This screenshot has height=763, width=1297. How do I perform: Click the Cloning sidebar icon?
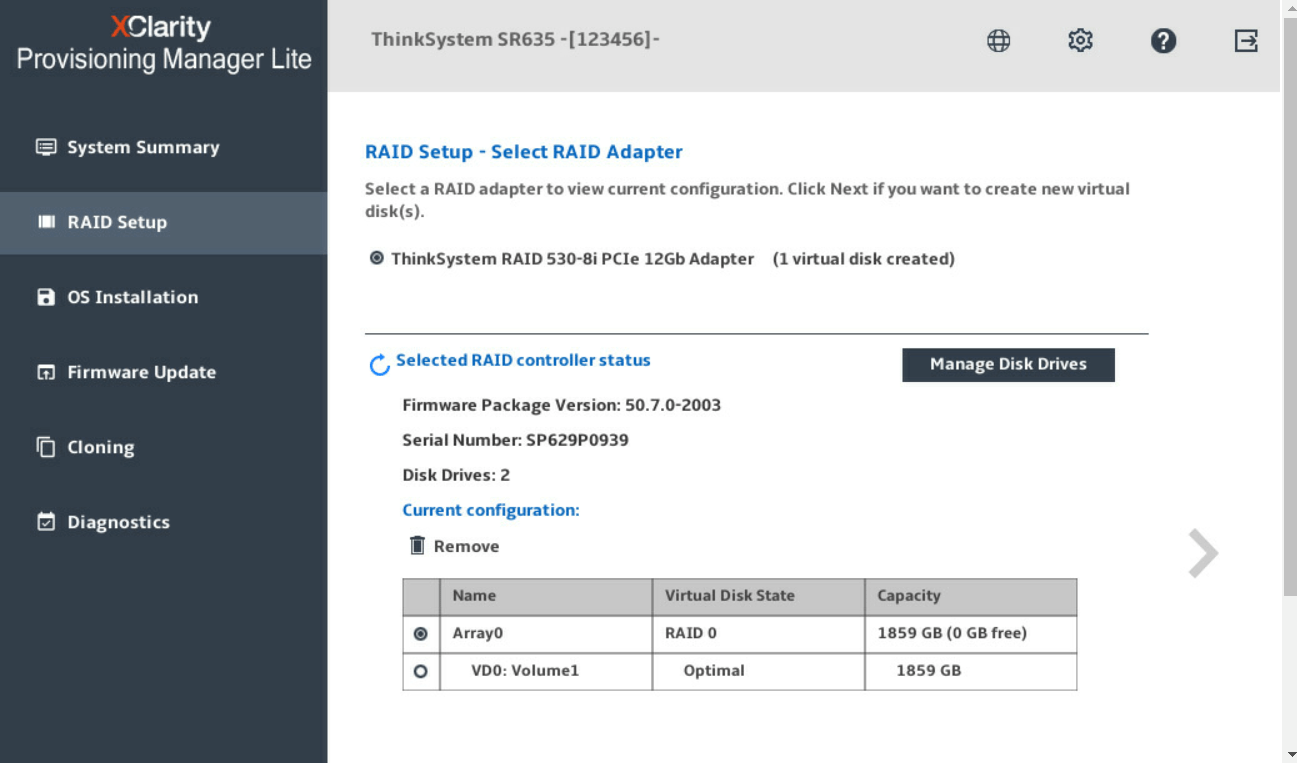46,447
